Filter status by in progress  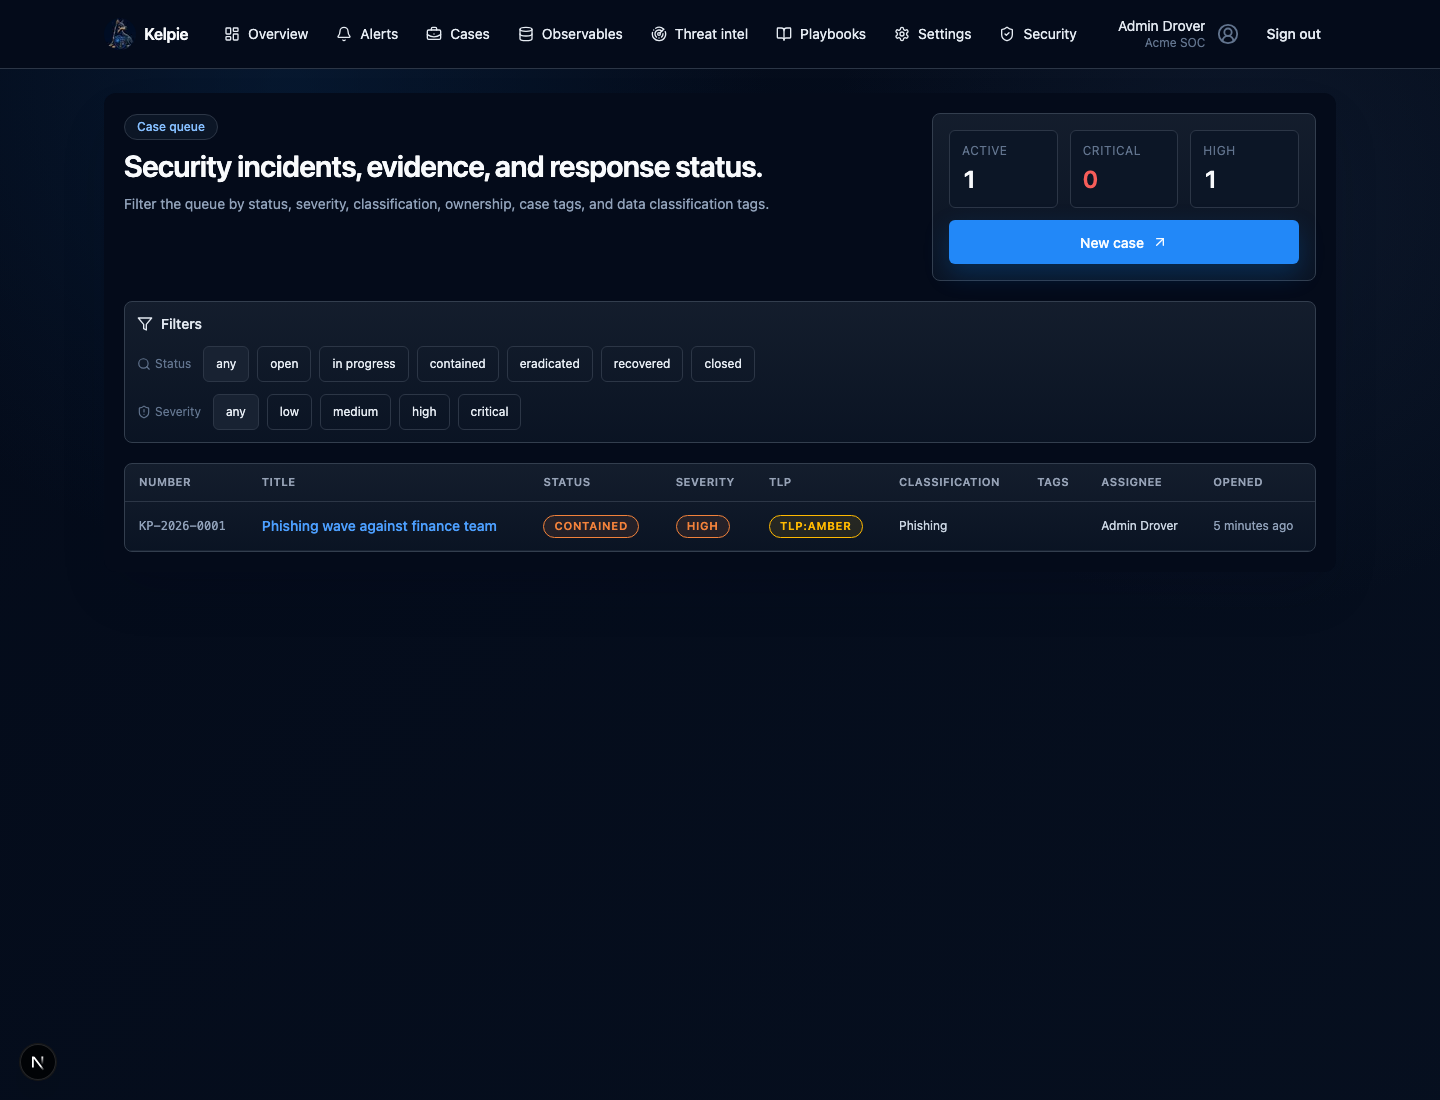pos(364,364)
